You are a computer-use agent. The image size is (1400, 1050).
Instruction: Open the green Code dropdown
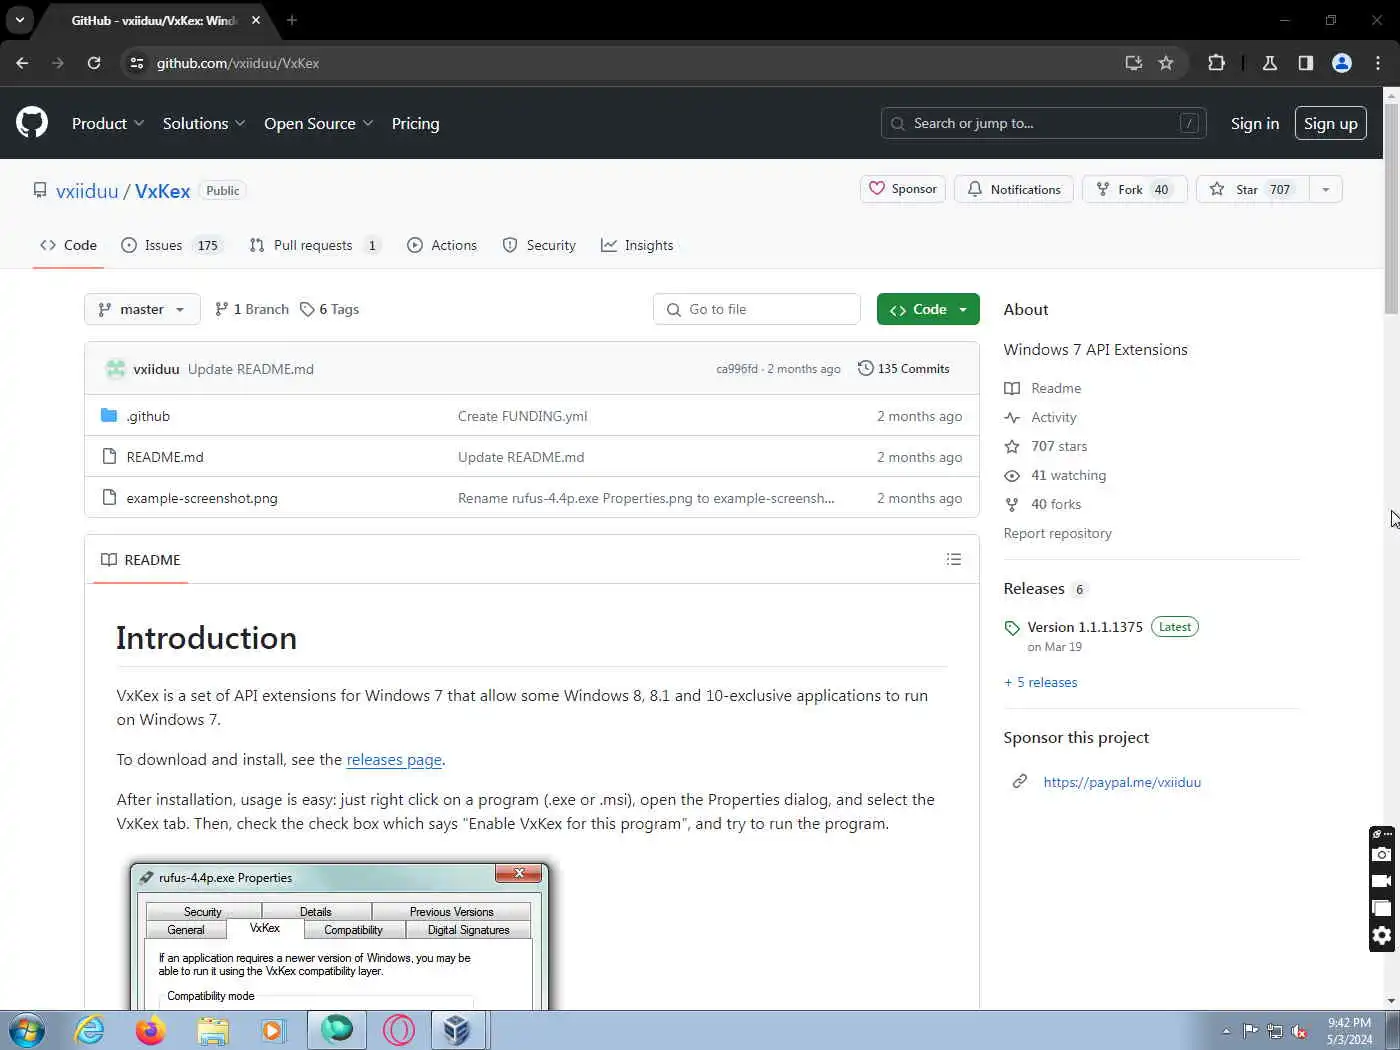click(x=928, y=309)
